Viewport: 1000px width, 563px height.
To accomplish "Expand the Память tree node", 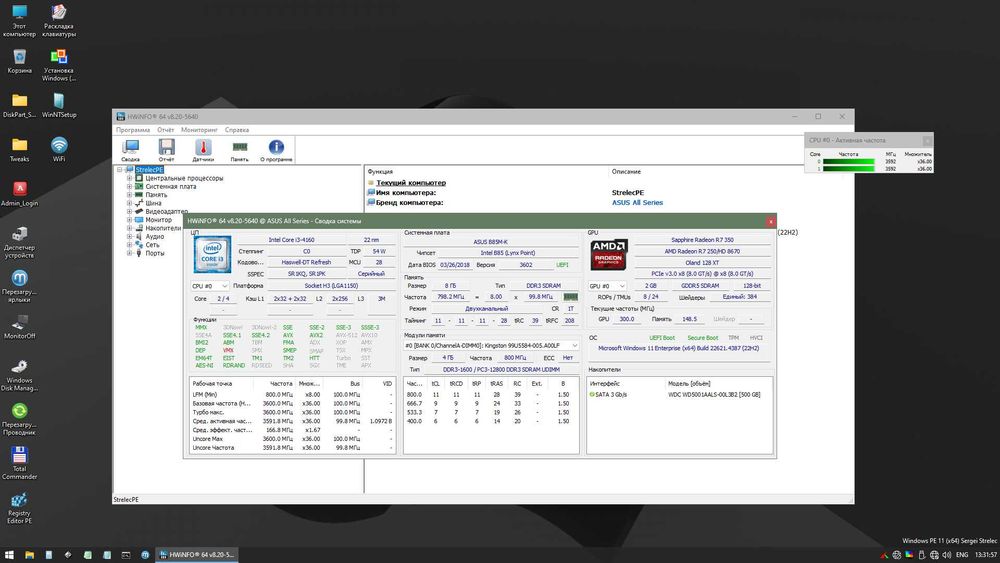I will (129, 194).
